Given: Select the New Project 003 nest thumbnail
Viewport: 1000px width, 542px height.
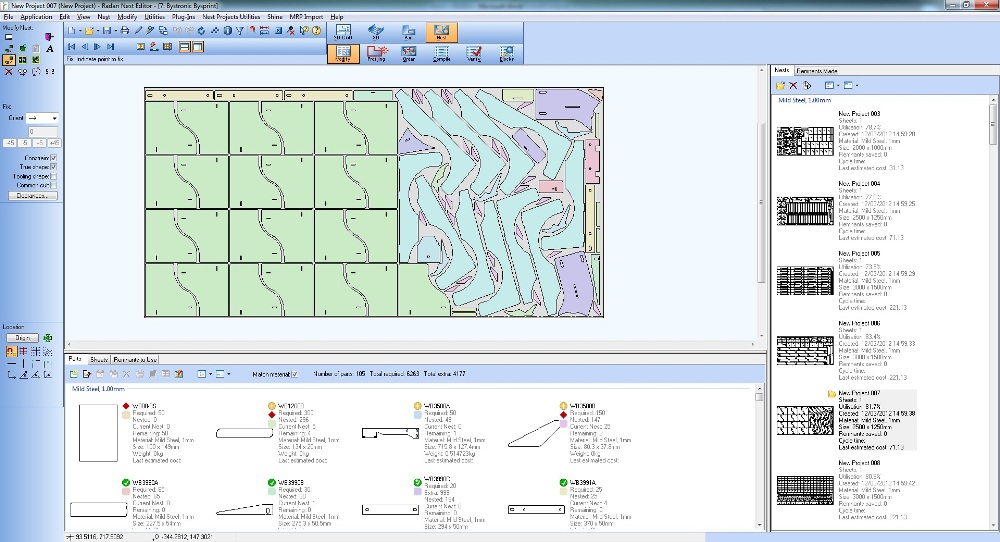Looking at the screenshot, I should coord(806,142).
